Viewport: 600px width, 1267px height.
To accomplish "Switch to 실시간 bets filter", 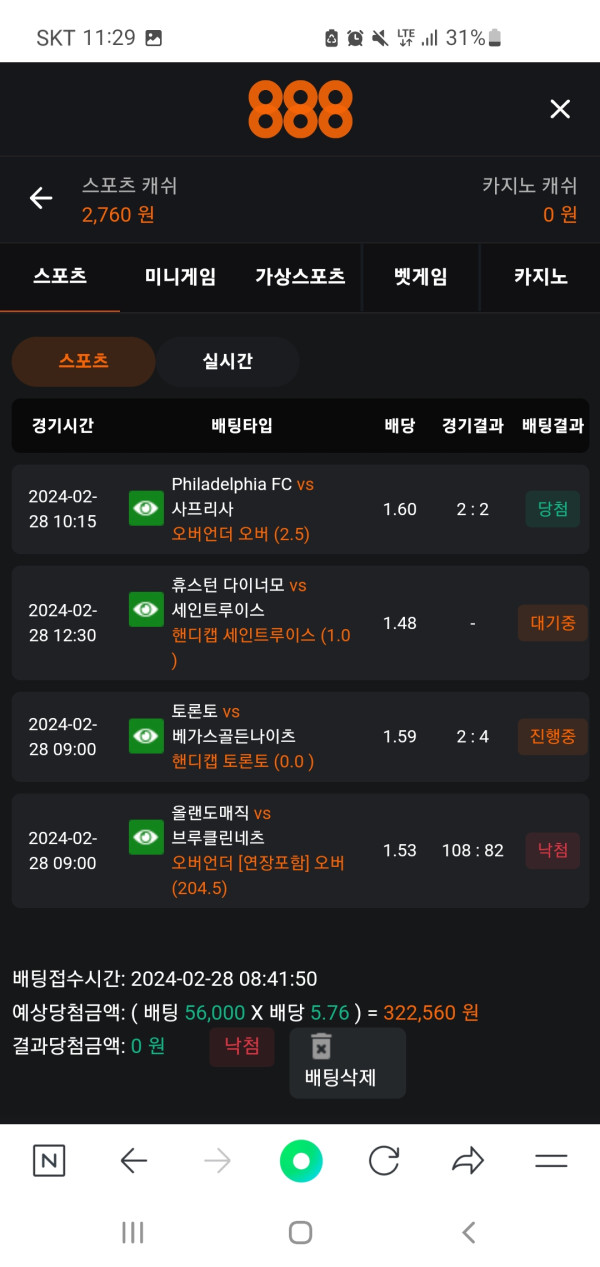I will 227,361.
